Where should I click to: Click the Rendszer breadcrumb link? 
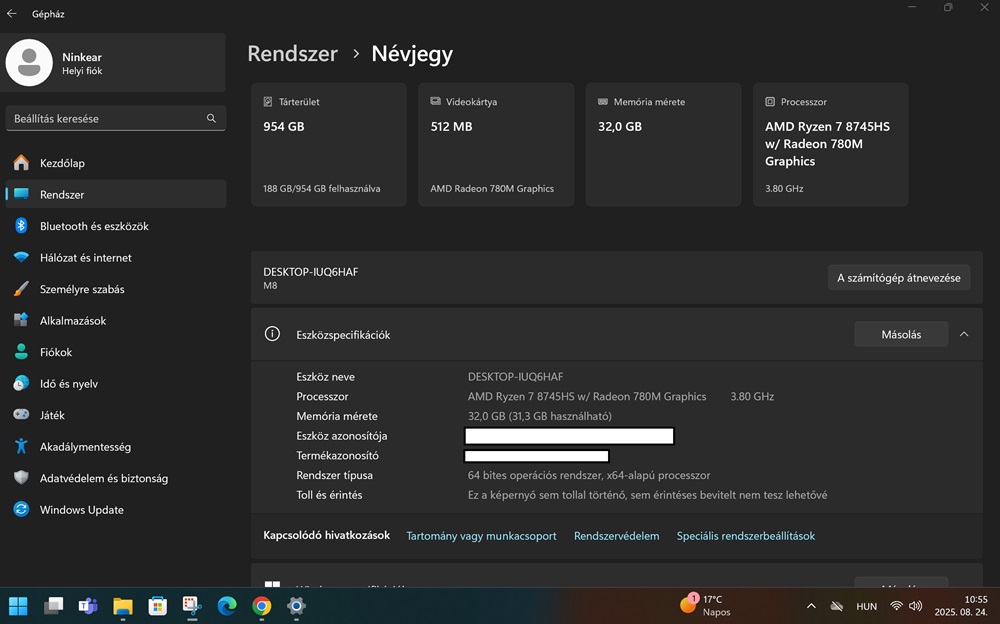coord(292,54)
